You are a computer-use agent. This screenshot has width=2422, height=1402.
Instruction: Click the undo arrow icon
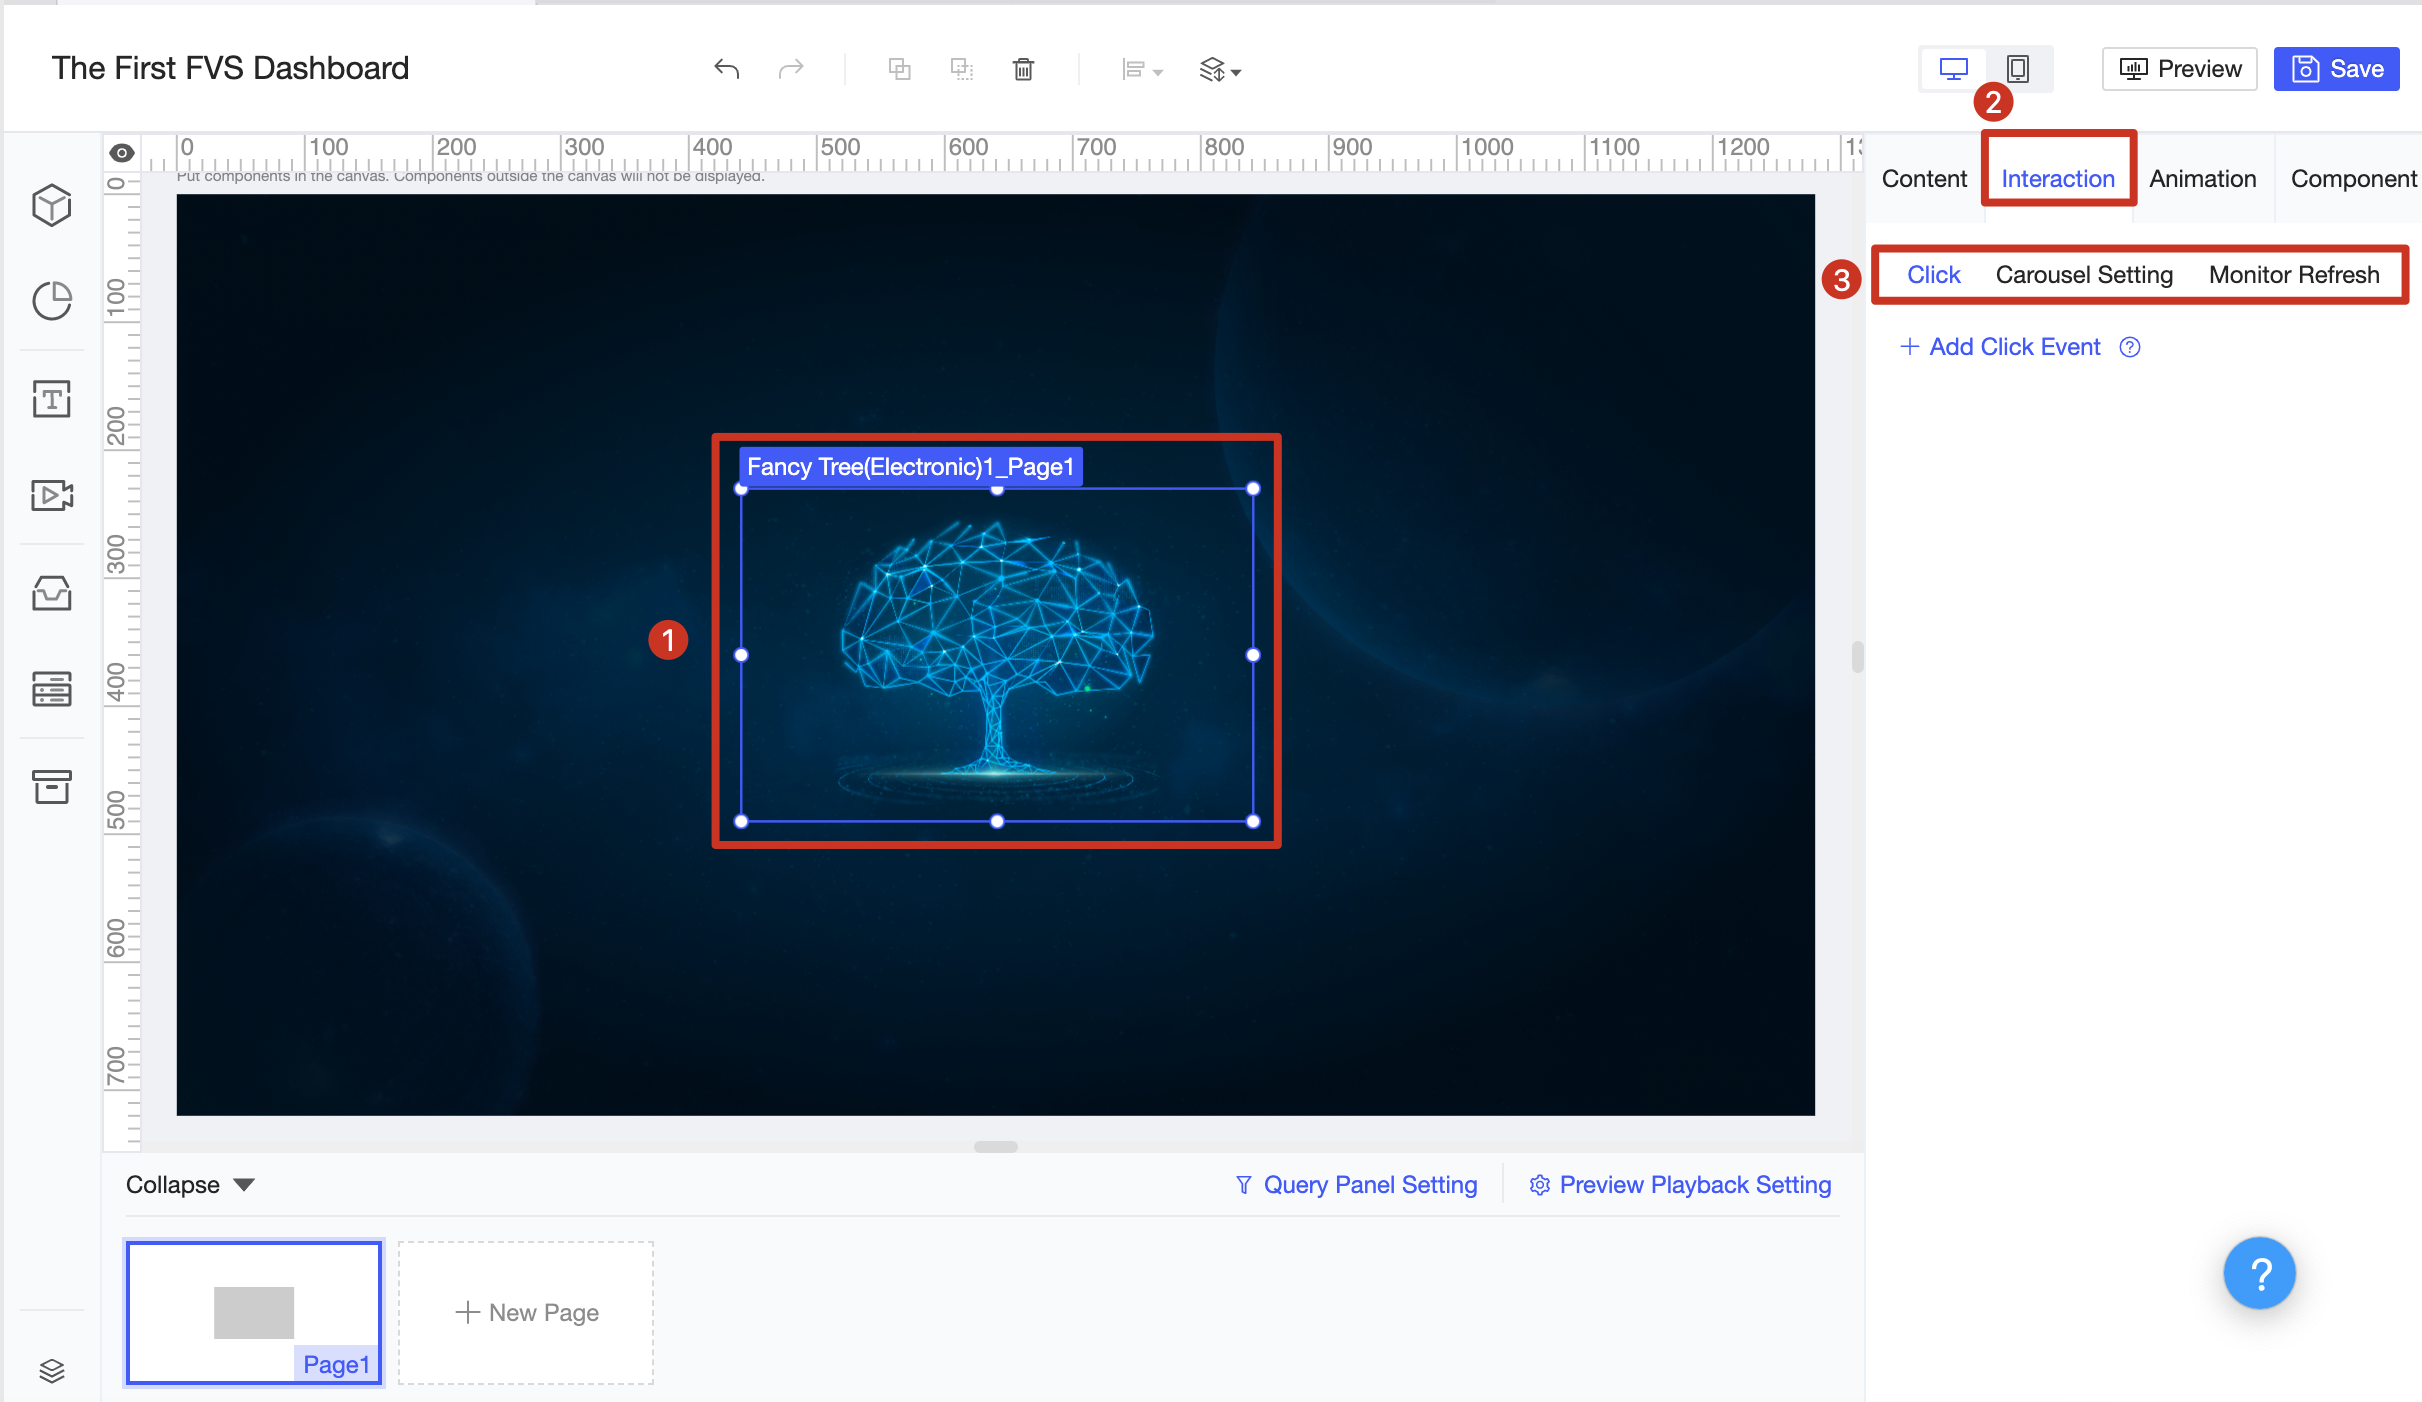pyautogui.click(x=727, y=69)
